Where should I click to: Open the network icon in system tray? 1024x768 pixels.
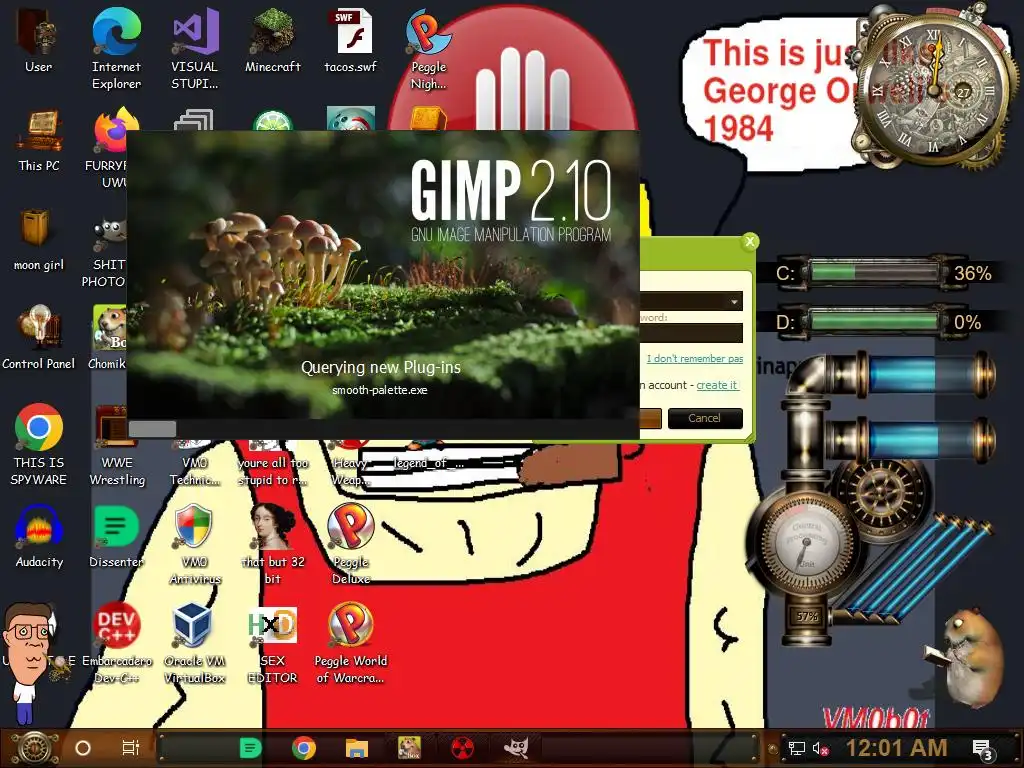(x=796, y=748)
